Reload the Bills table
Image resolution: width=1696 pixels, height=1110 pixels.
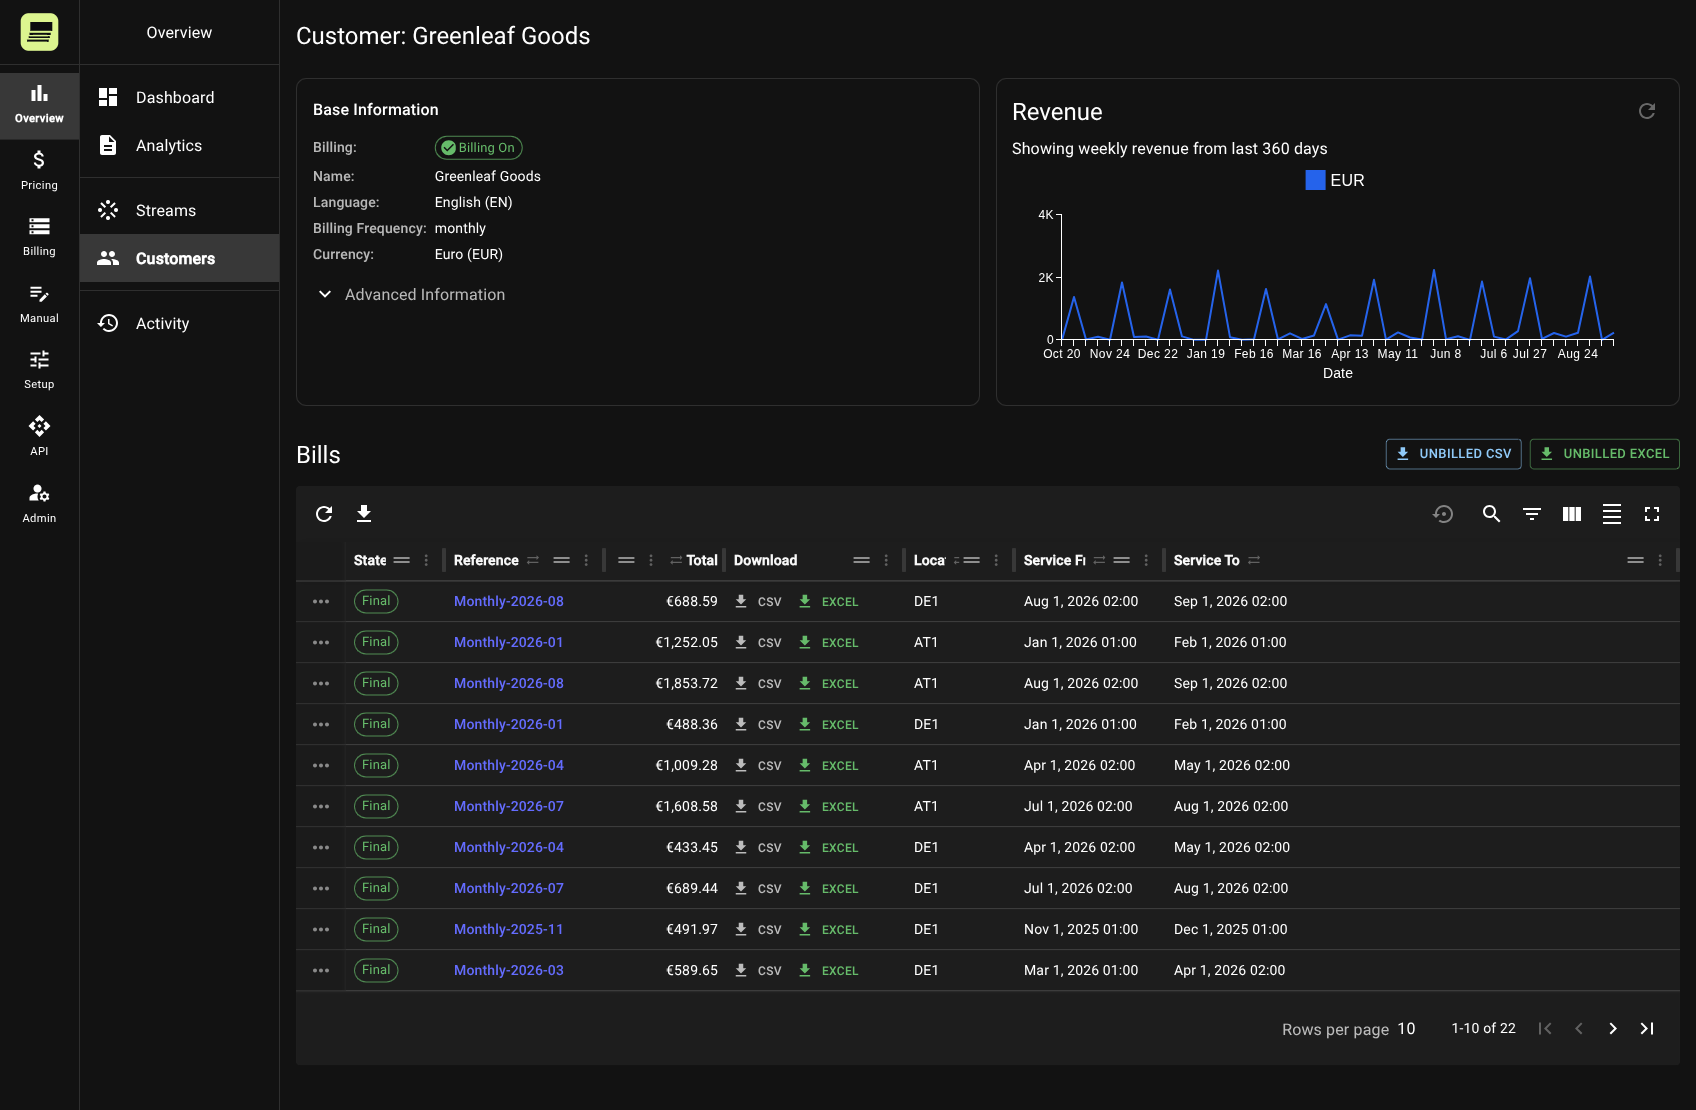(324, 514)
